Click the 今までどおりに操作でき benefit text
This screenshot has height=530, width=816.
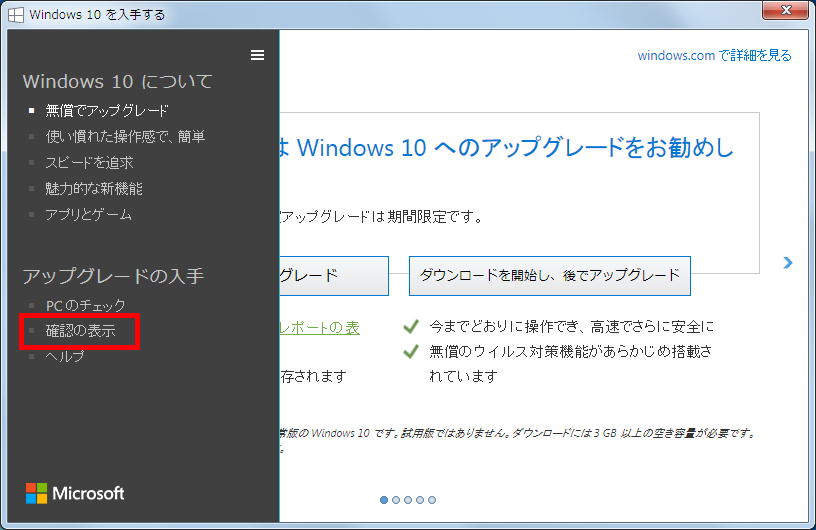point(571,326)
